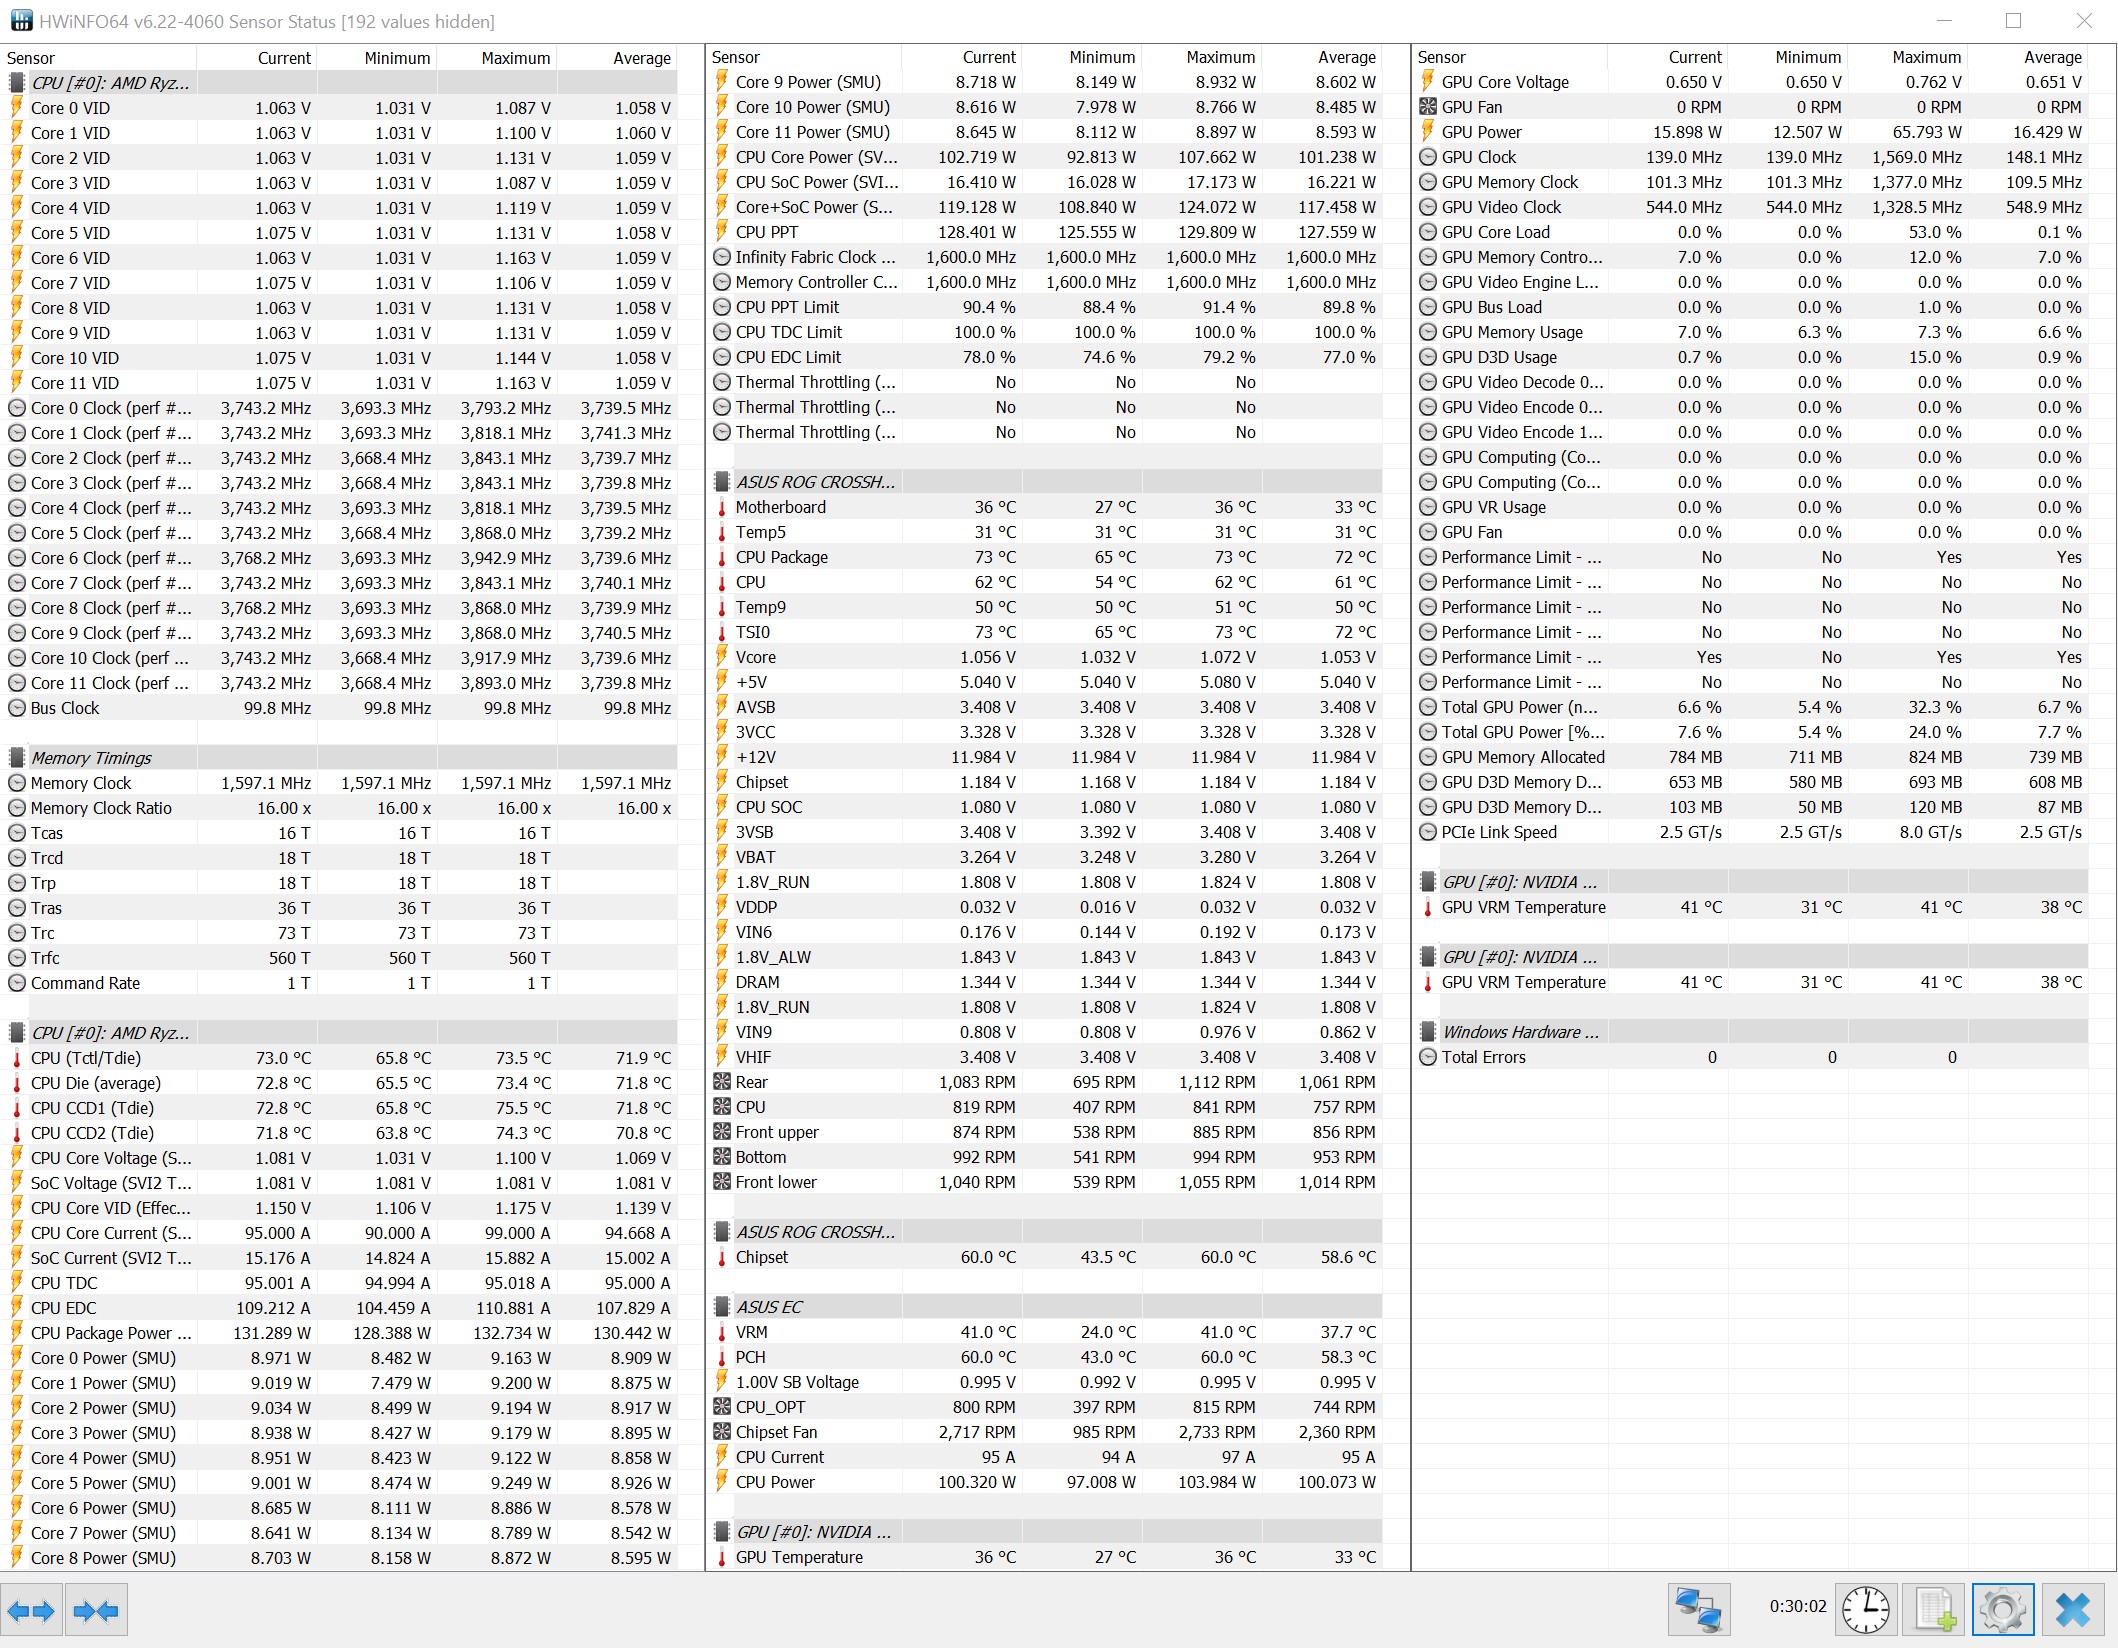Close sensors with blue X icon
The image size is (2118, 1648).
pos(2072,1610)
